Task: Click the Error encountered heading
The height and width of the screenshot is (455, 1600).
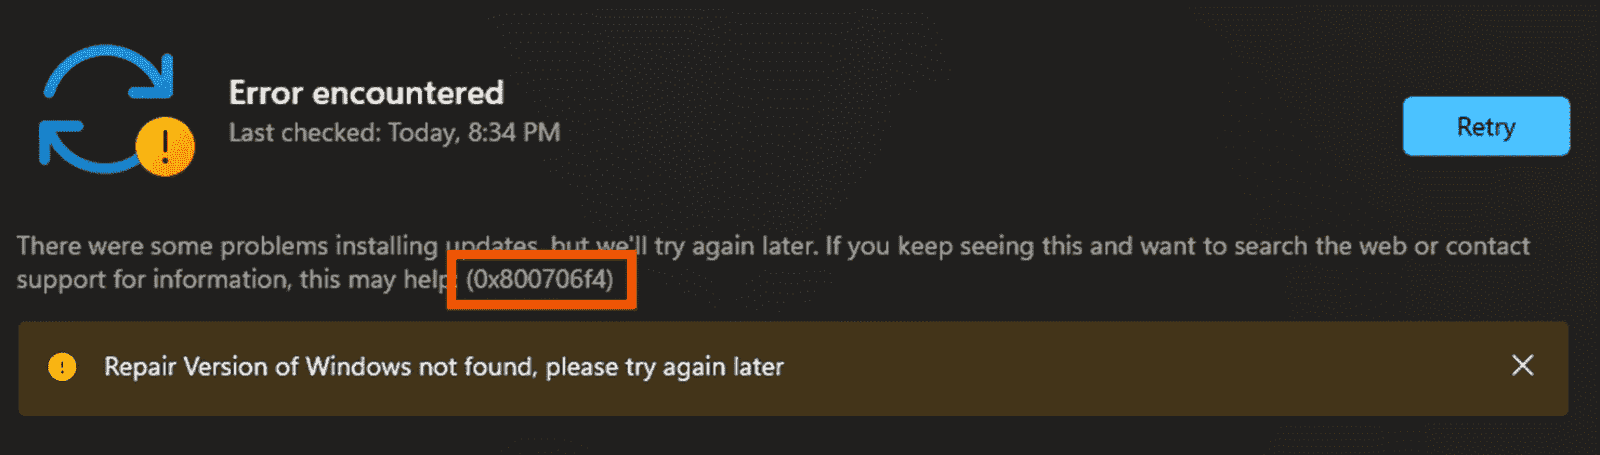Action: 366,93
